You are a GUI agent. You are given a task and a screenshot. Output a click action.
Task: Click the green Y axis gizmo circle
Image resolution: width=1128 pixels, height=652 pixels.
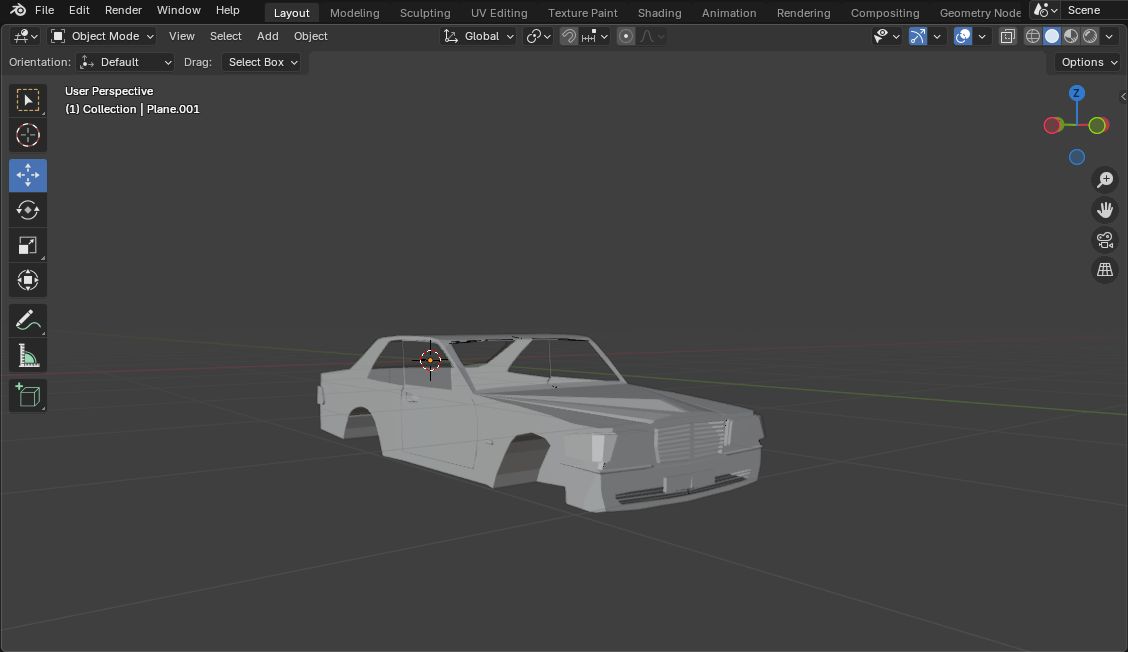click(1098, 125)
